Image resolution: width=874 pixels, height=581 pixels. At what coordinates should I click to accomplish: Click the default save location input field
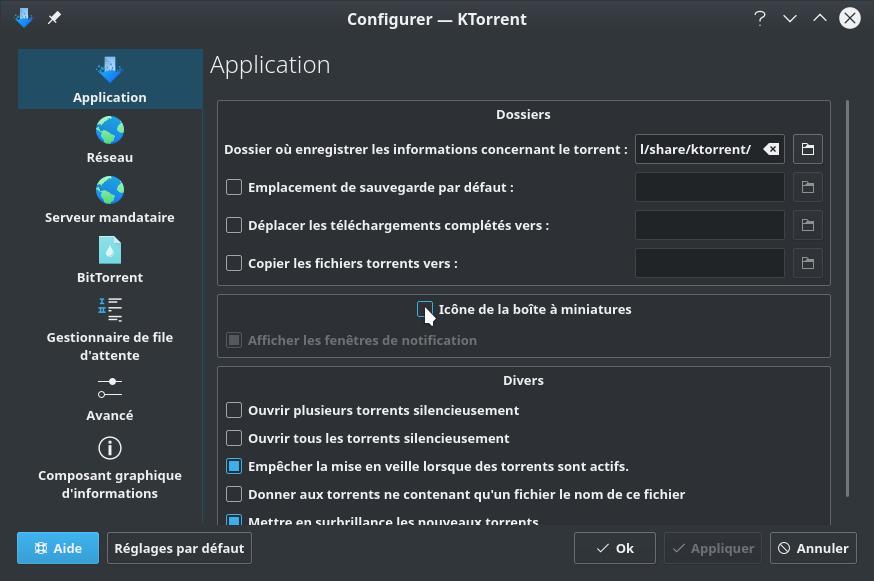pos(710,187)
